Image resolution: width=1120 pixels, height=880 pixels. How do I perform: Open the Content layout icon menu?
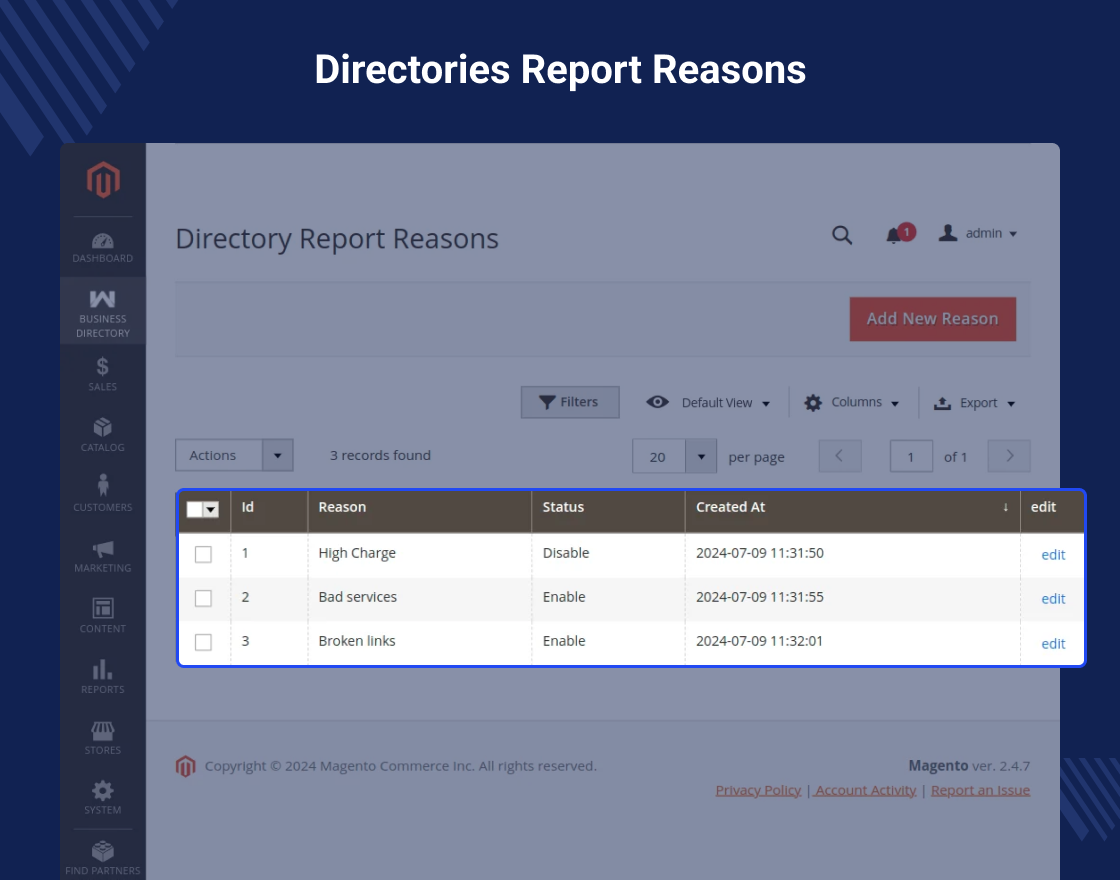point(103,616)
